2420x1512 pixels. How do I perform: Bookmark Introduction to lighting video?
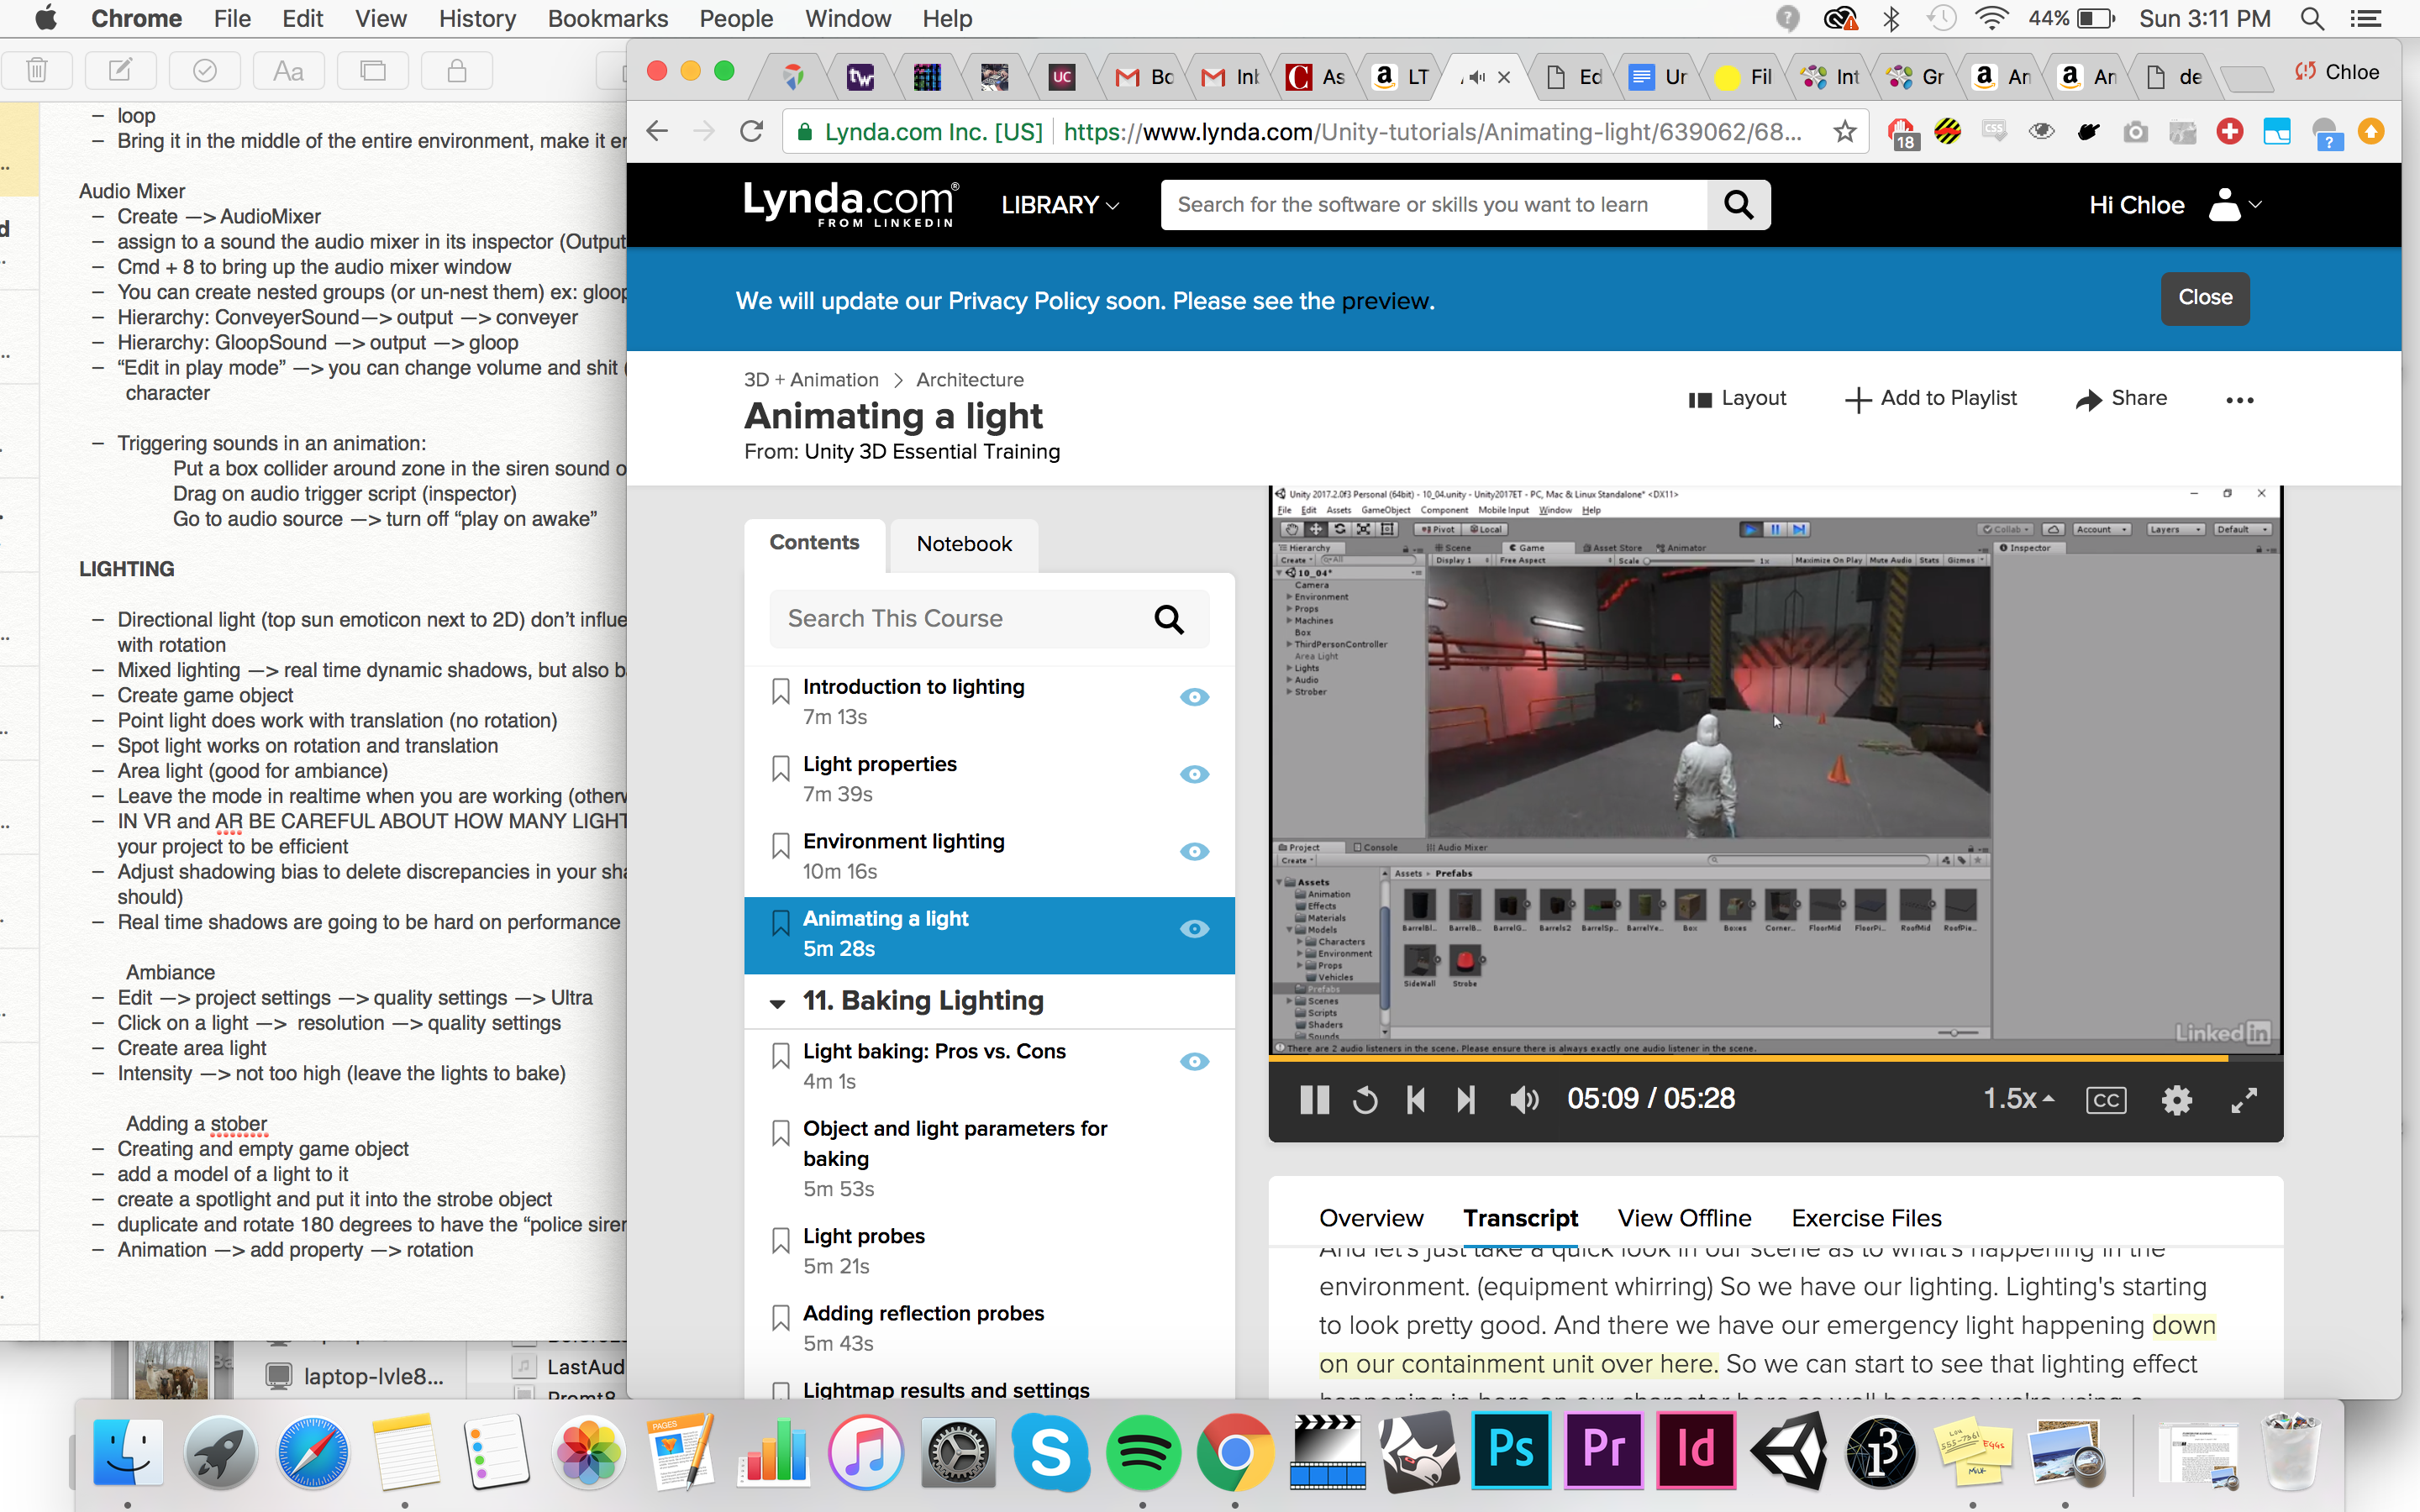click(781, 691)
